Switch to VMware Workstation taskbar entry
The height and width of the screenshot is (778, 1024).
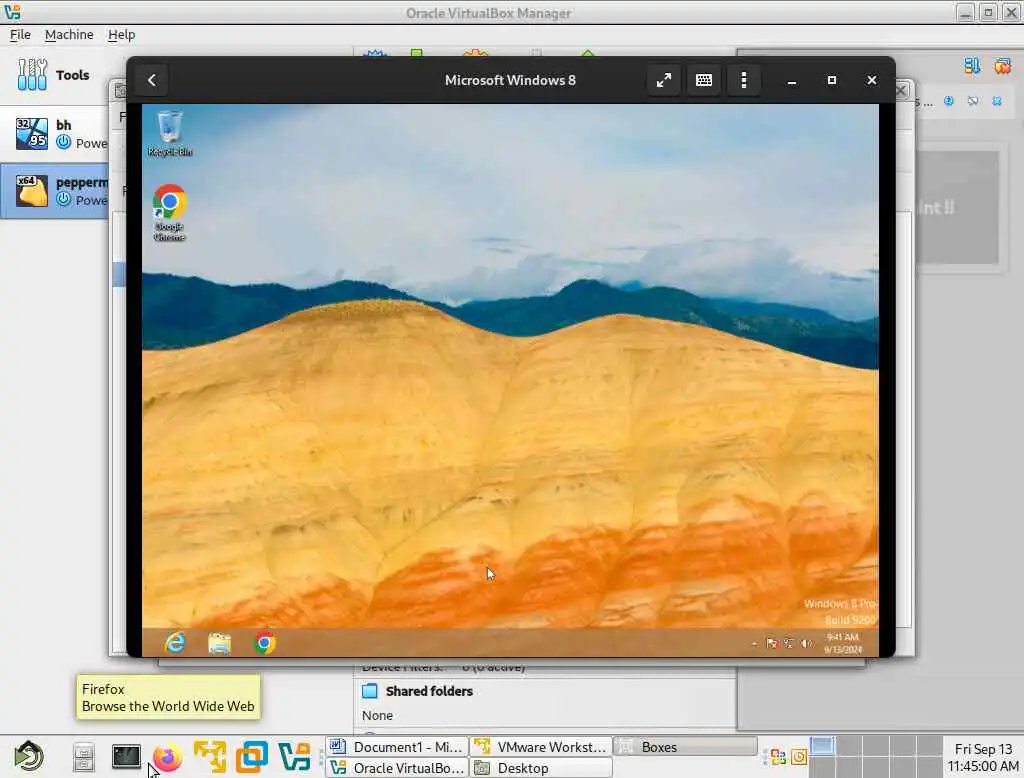[x=541, y=747]
